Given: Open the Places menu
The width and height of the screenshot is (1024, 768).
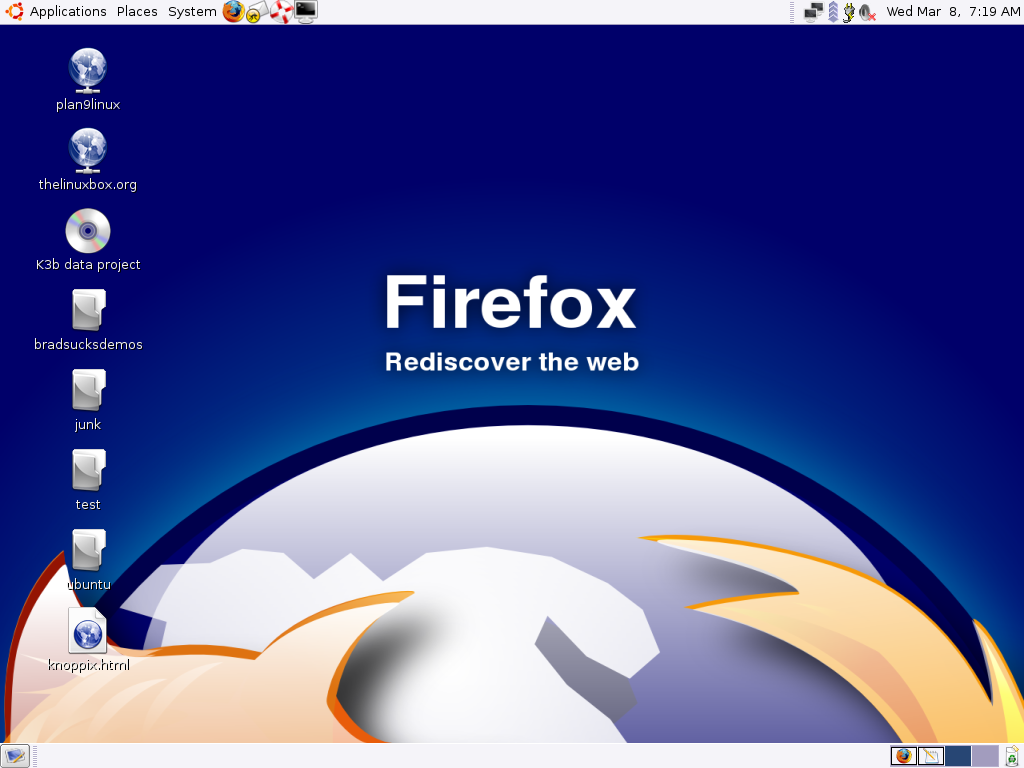Looking at the screenshot, I should (x=137, y=12).
